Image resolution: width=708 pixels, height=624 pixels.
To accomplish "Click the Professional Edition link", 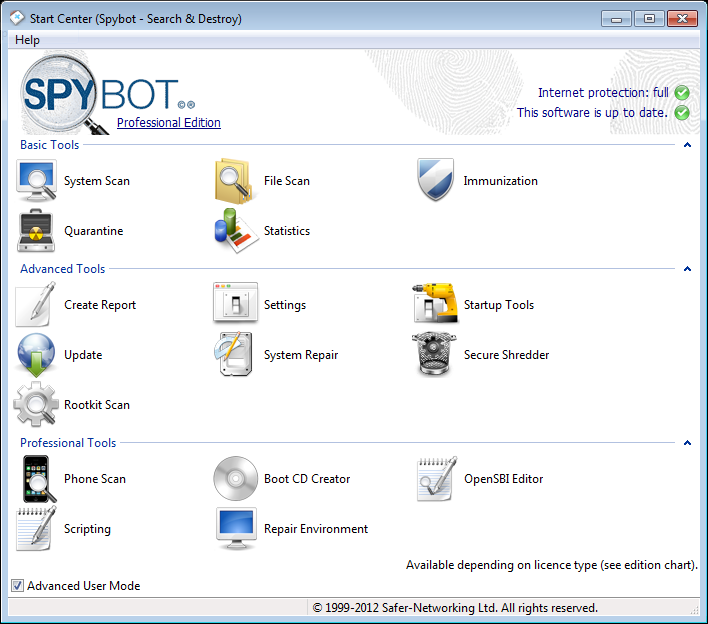I will (x=168, y=123).
